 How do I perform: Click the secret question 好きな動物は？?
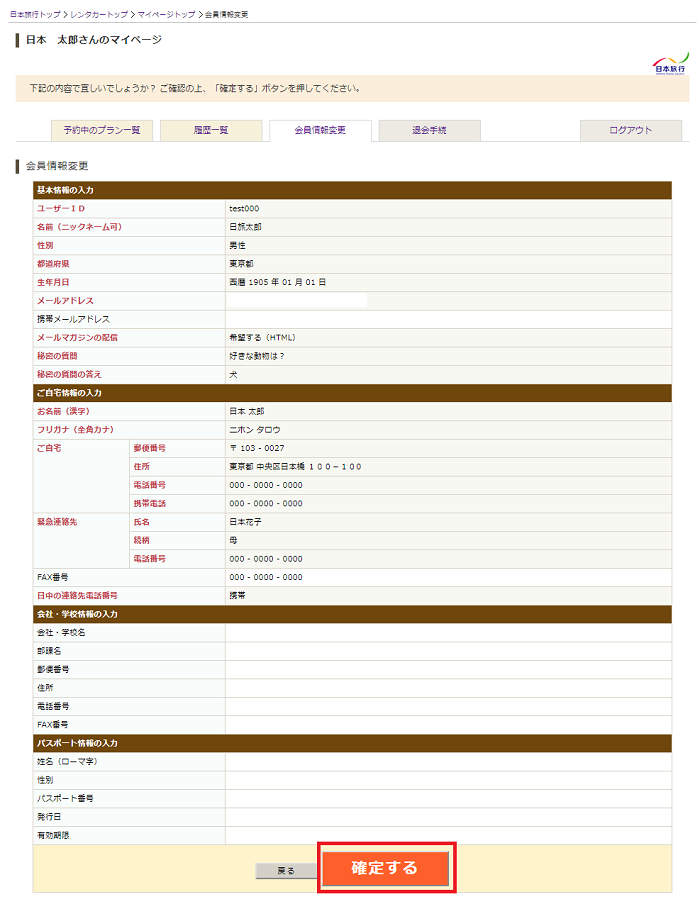pos(257,356)
